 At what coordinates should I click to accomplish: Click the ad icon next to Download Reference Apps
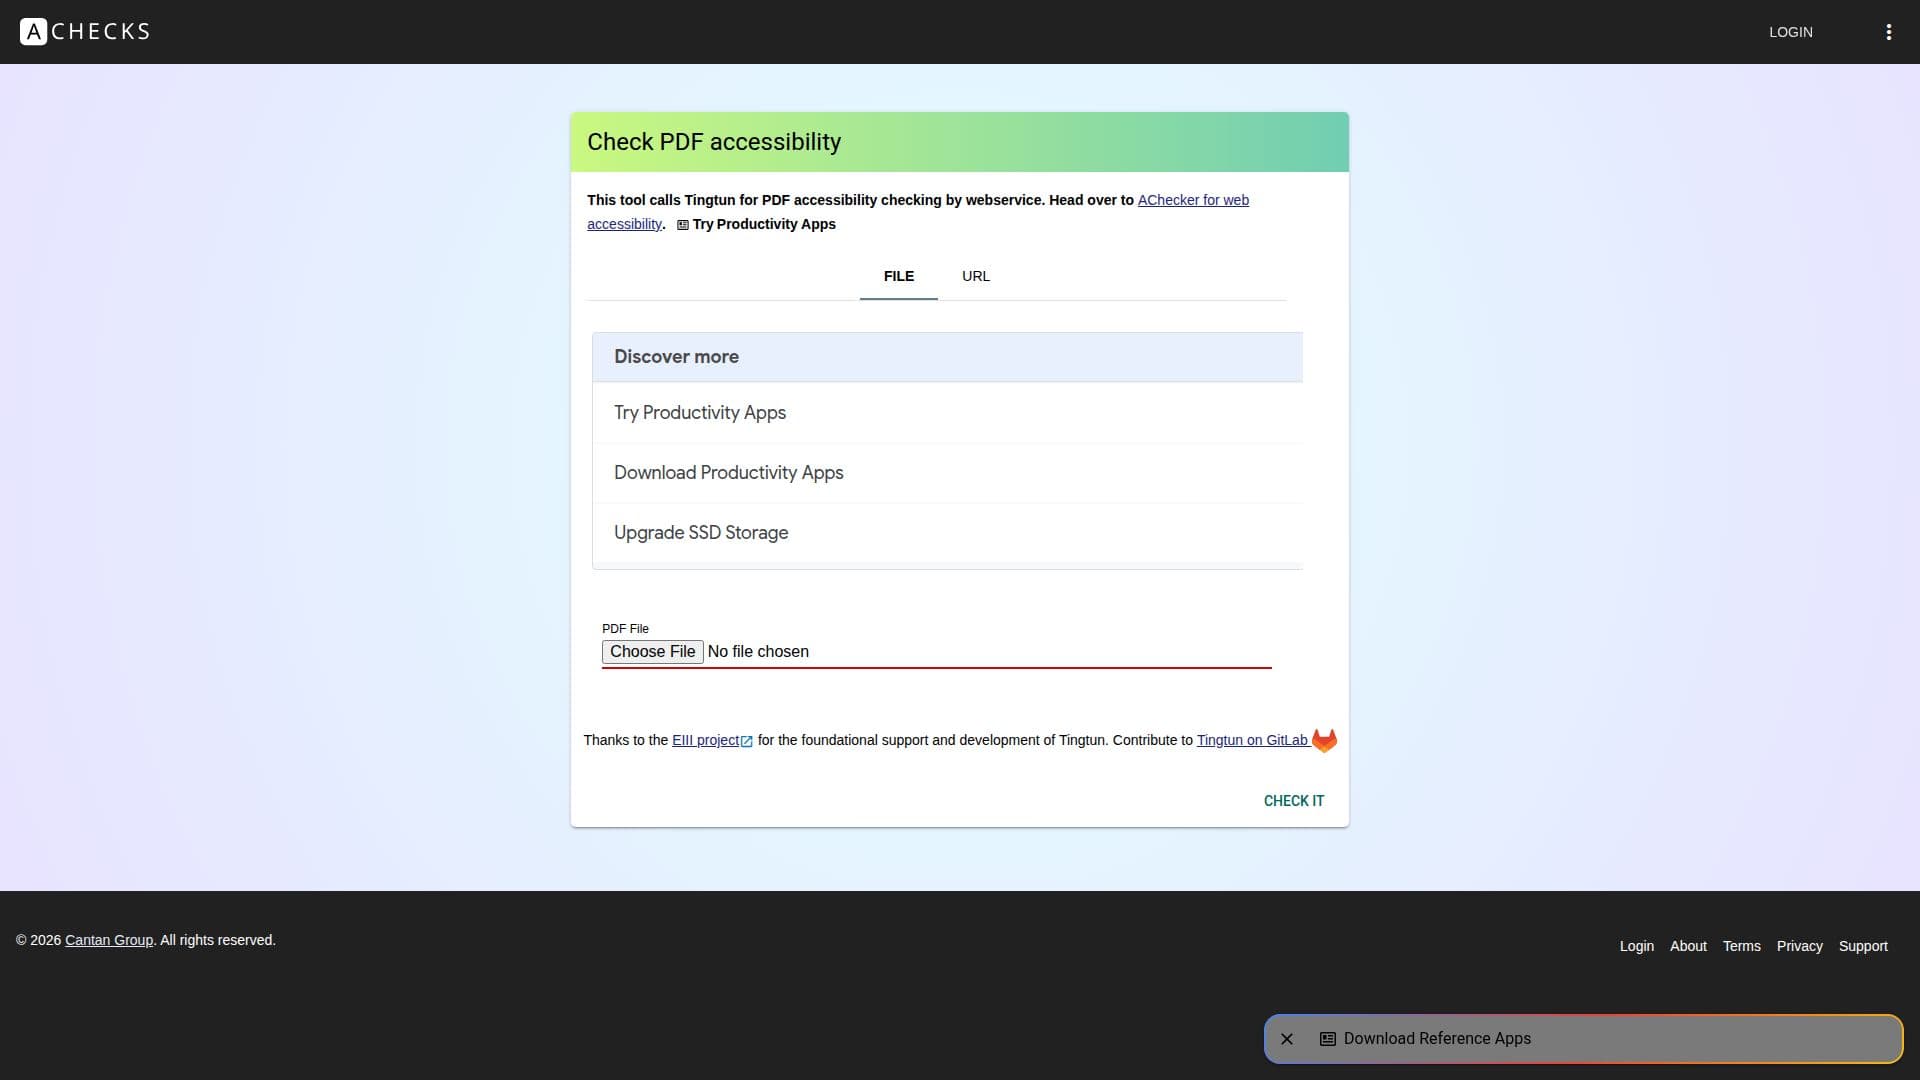pos(1328,1039)
